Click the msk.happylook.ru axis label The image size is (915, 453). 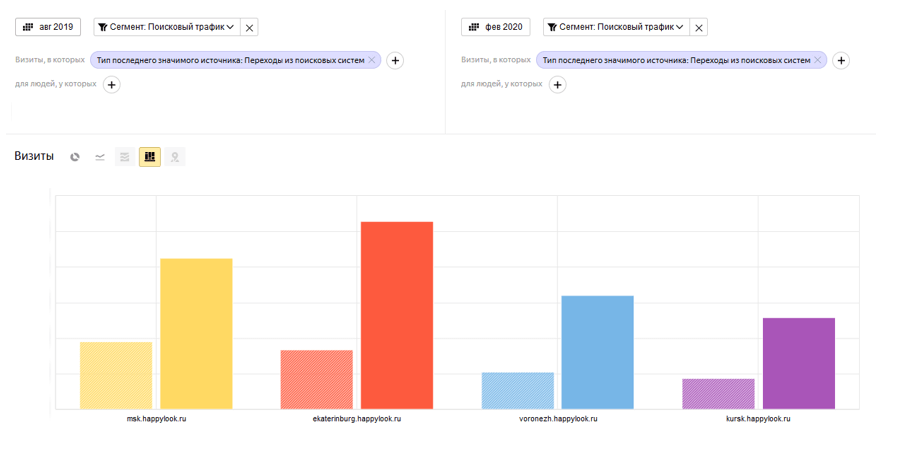click(156, 419)
